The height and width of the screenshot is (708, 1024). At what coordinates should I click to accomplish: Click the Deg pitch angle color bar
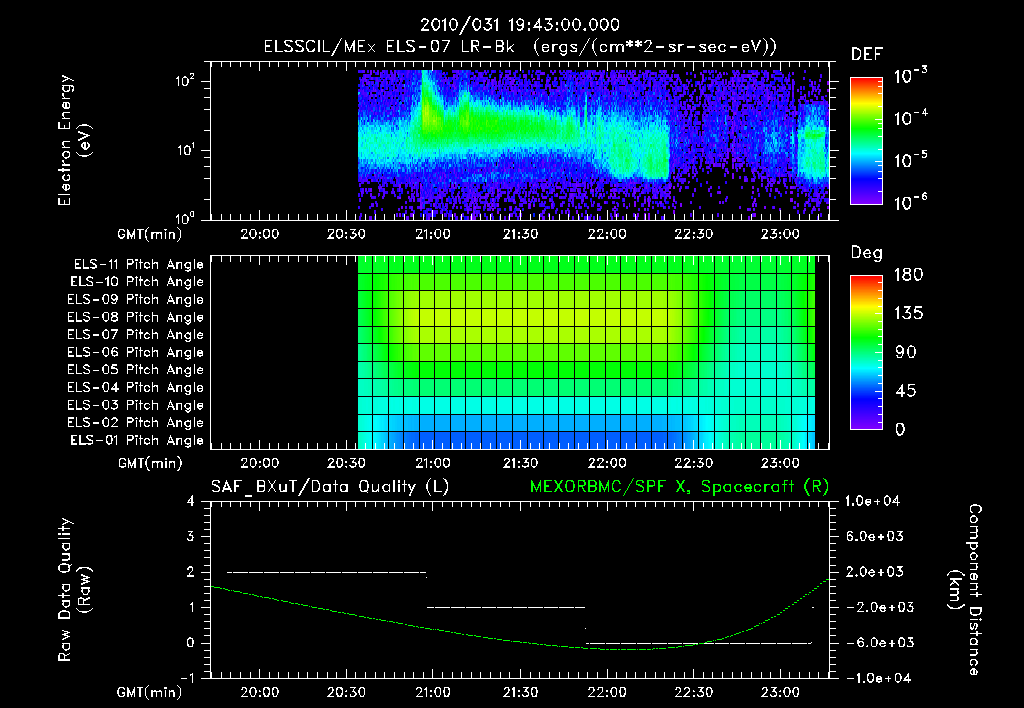(866, 352)
